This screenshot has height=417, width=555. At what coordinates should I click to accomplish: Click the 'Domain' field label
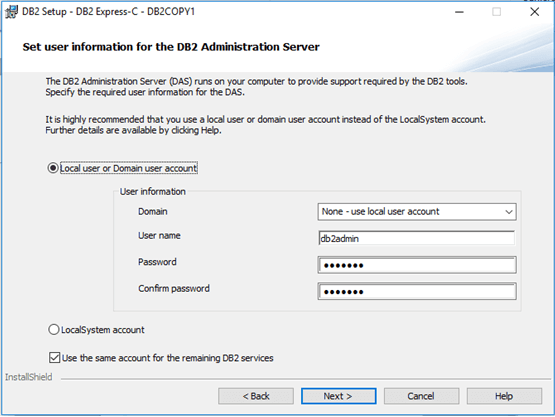pos(153,211)
